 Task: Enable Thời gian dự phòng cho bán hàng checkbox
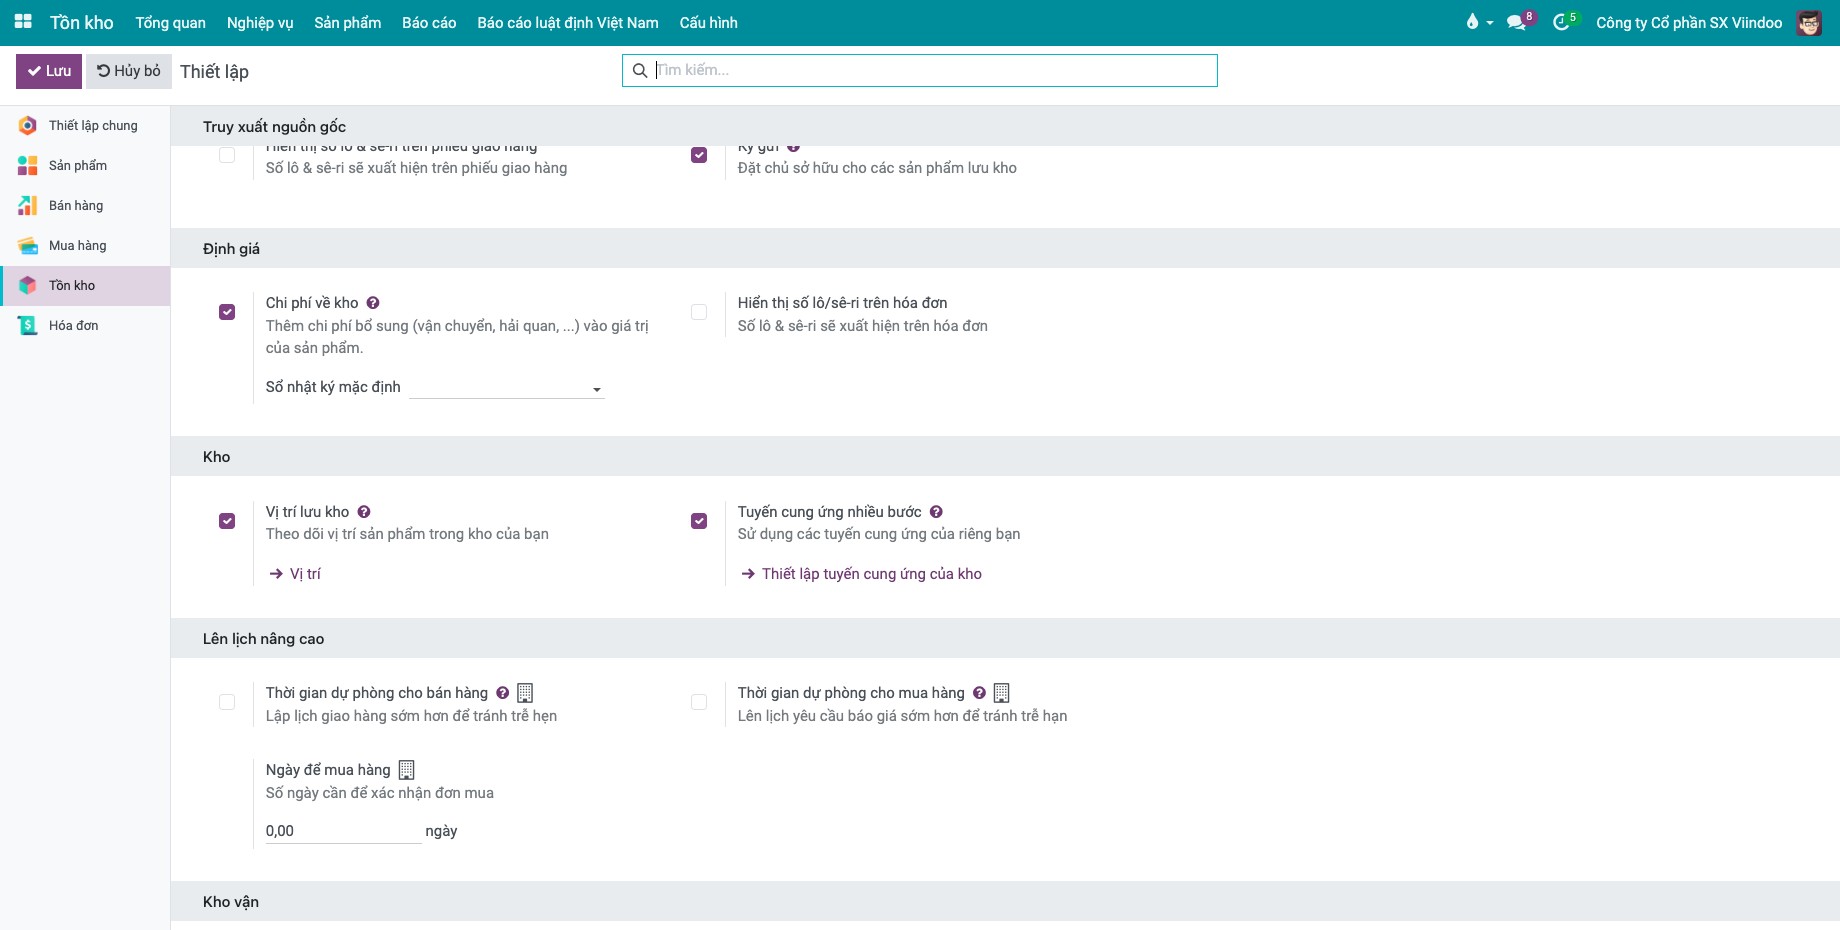click(x=227, y=702)
